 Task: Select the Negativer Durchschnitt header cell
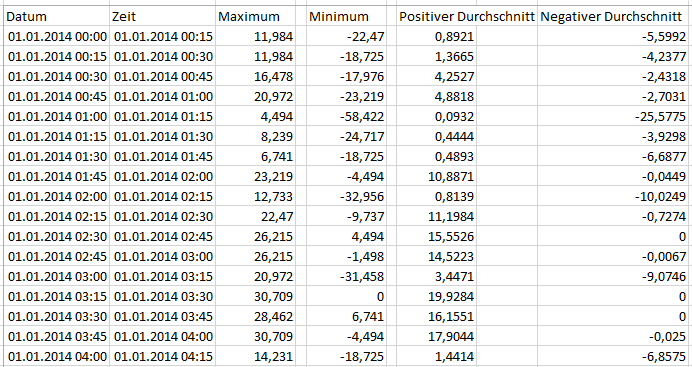[613, 17]
